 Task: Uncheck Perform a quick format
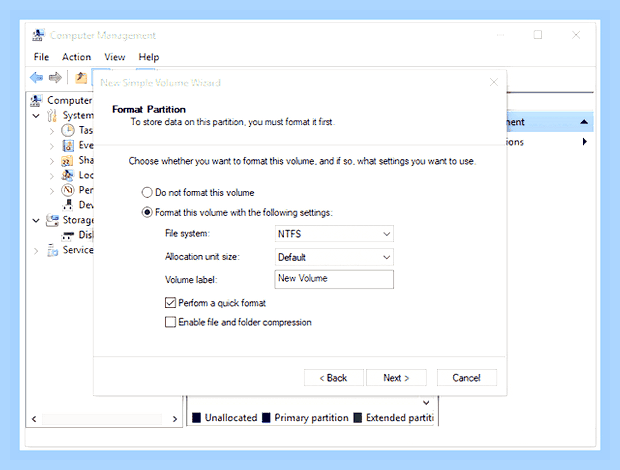(x=170, y=303)
